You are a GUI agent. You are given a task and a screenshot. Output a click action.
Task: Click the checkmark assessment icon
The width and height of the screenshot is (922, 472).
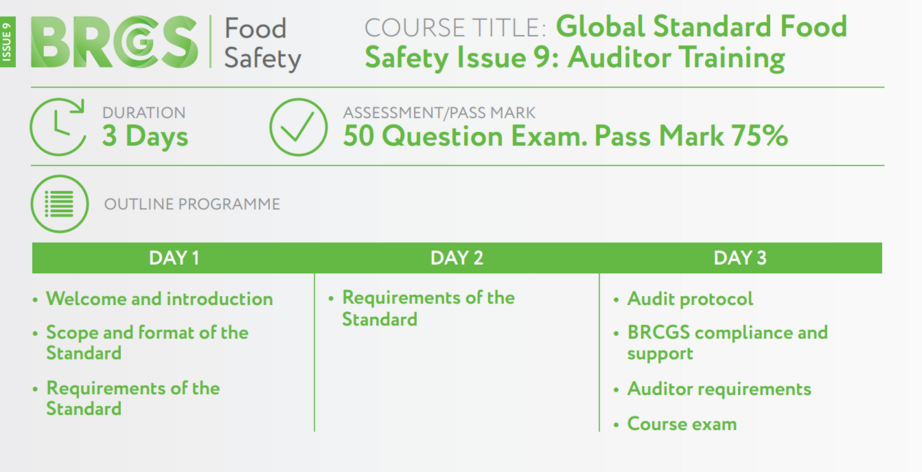pyautogui.click(x=299, y=127)
